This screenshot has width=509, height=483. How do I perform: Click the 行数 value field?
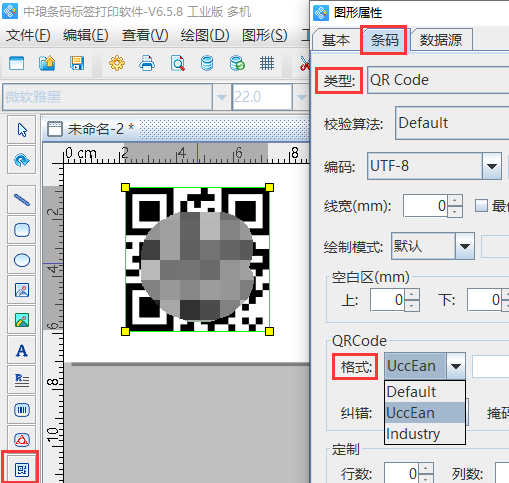click(x=402, y=473)
